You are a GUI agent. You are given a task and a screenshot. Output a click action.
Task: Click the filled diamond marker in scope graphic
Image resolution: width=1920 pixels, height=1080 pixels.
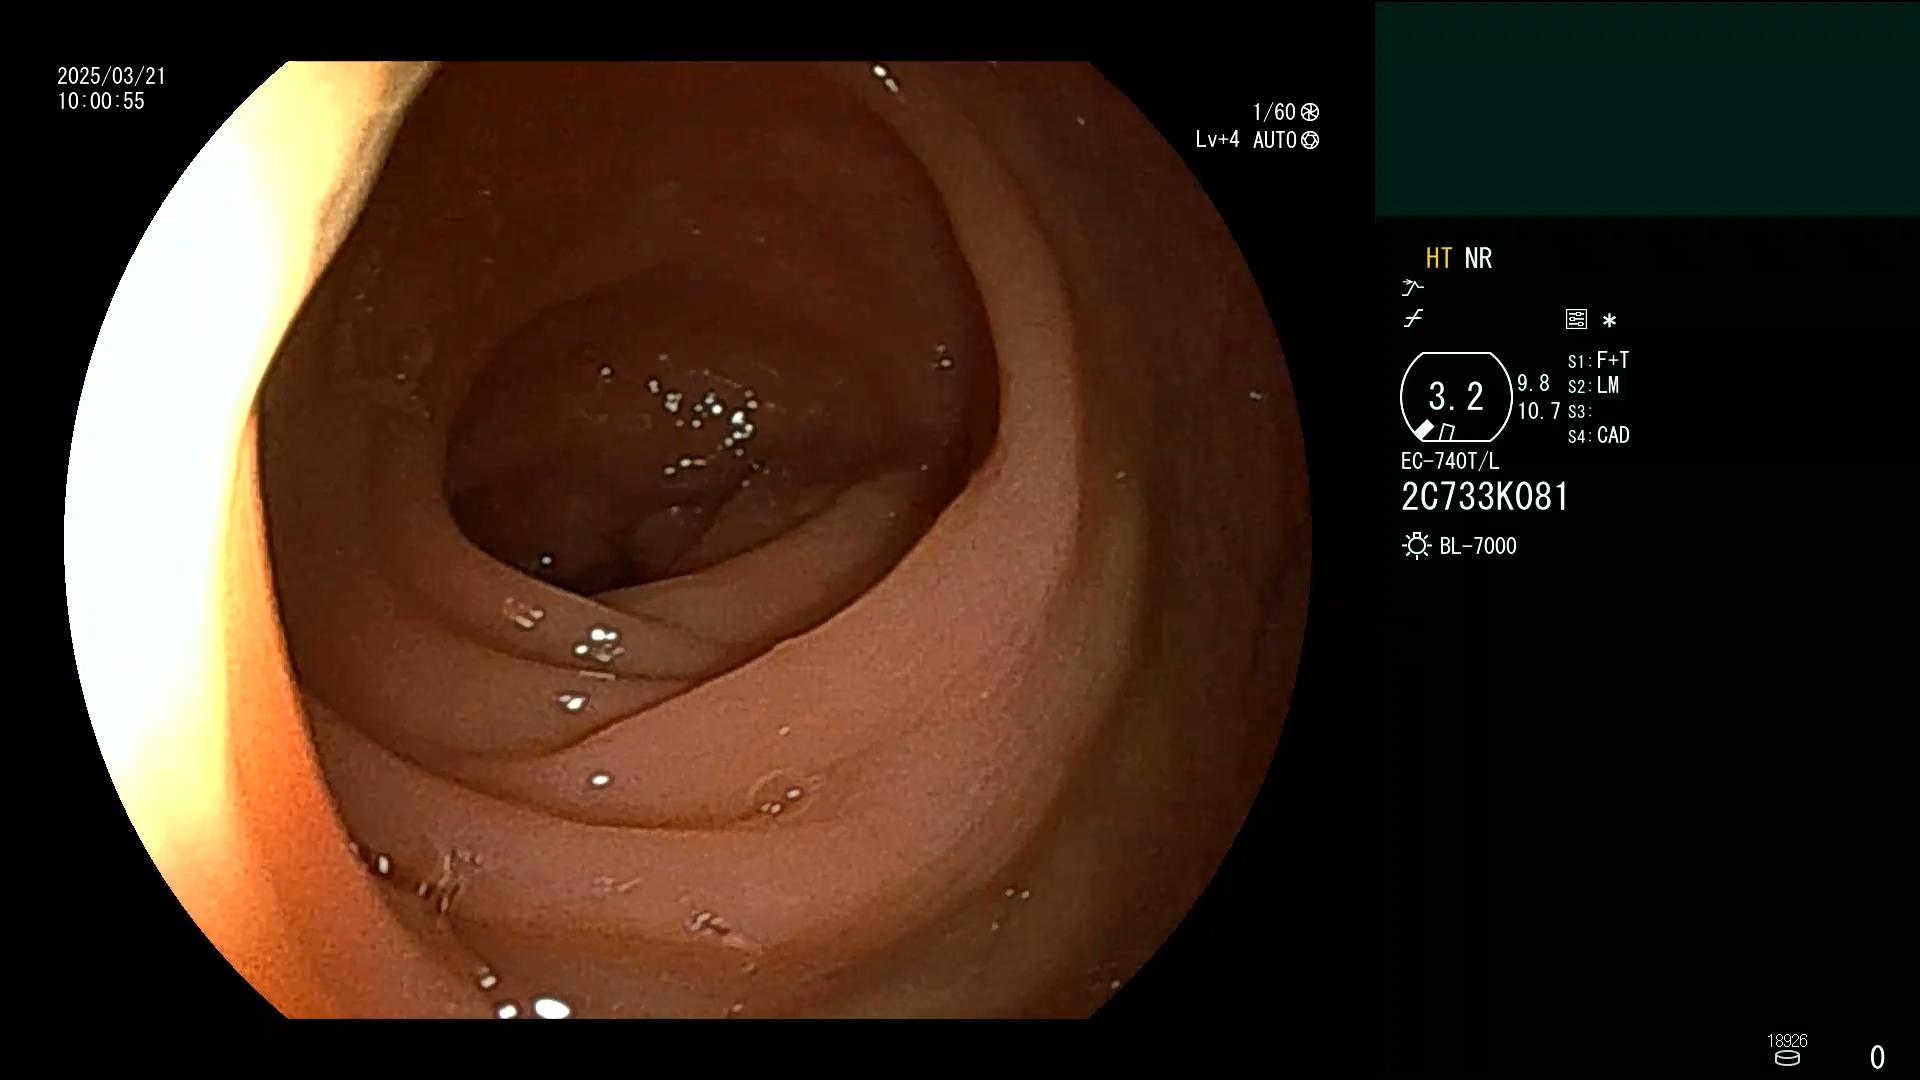click(1424, 430)
